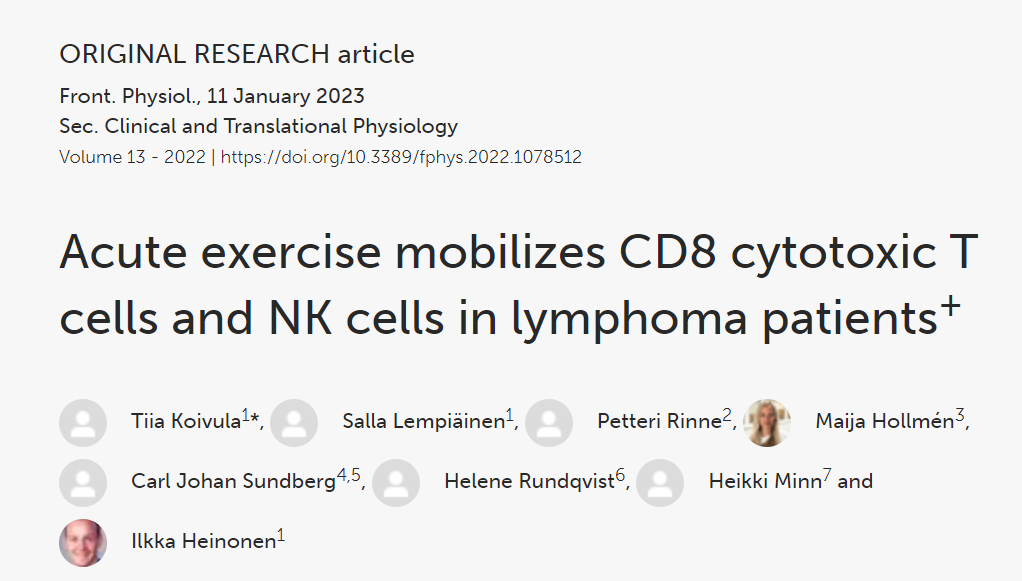Click Helene Rundqvist's placeholder avatar icon
Screen dimensions: 1022x581
tap(396, 482)
